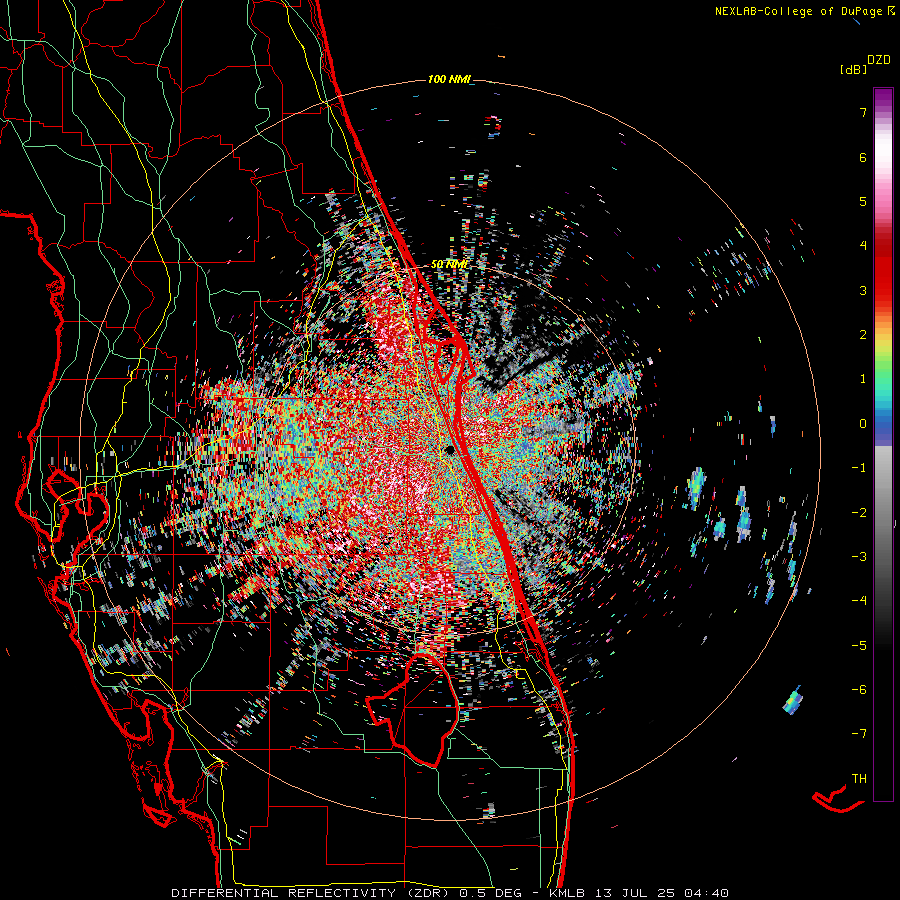The image size is (900, 900).
Task: Click the -3 value on the color scale
Action: click(x=859, y=557)
